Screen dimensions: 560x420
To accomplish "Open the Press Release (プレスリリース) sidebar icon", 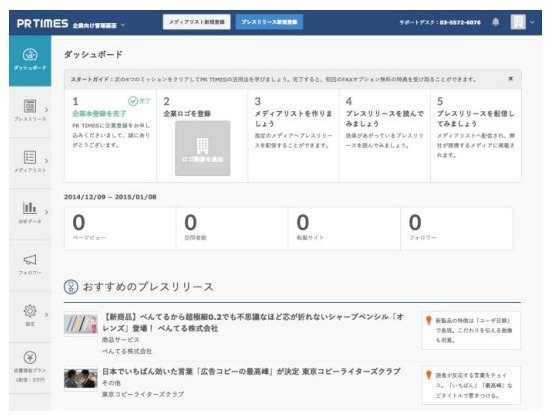I will [x=30, y=106].
